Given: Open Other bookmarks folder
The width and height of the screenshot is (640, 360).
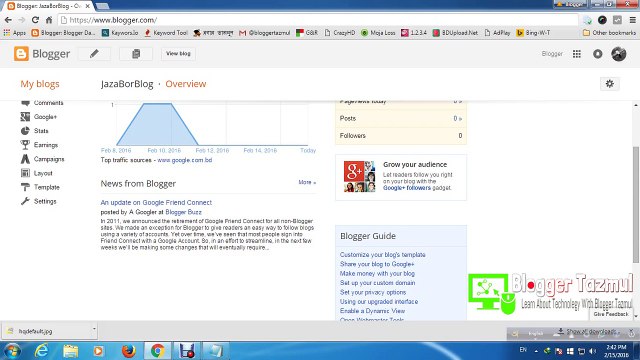Looking at the screenshot, I should point(609,33).
